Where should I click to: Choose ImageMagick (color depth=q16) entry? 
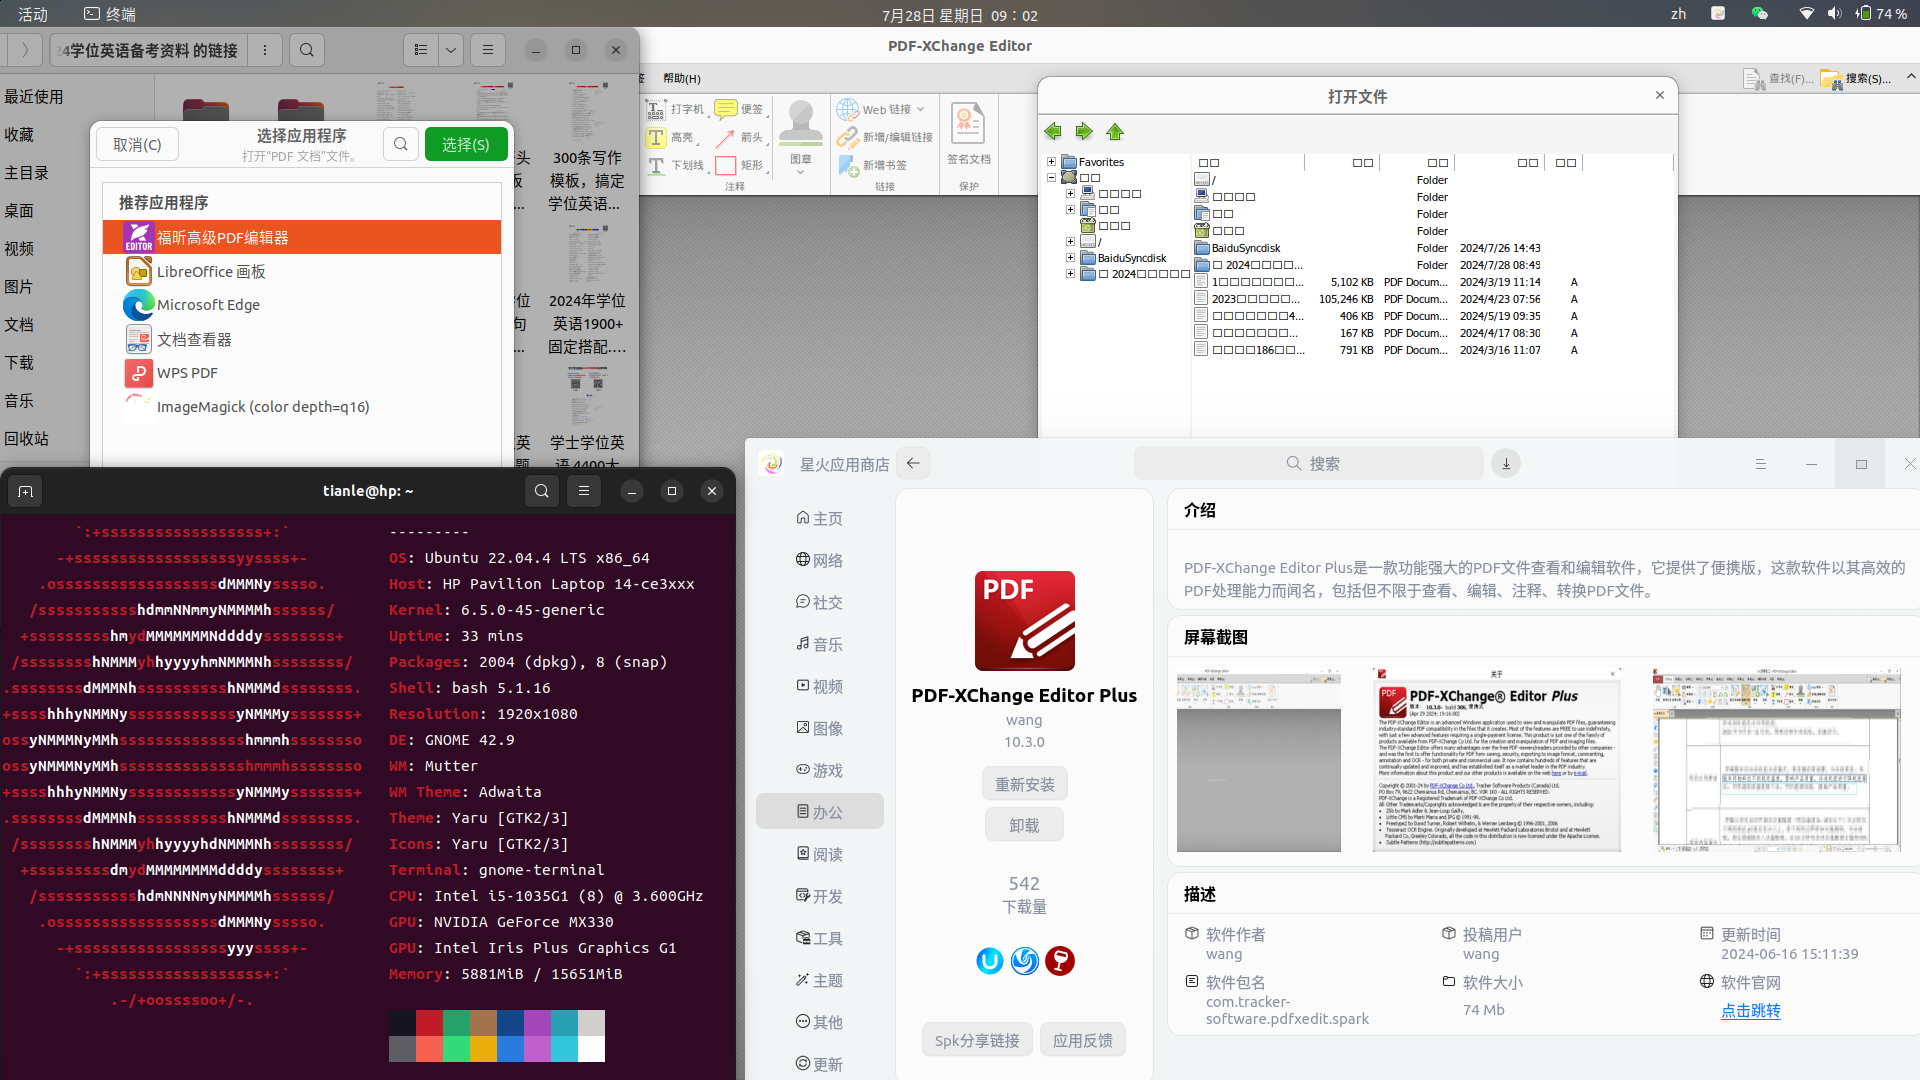tap(302, 407)
